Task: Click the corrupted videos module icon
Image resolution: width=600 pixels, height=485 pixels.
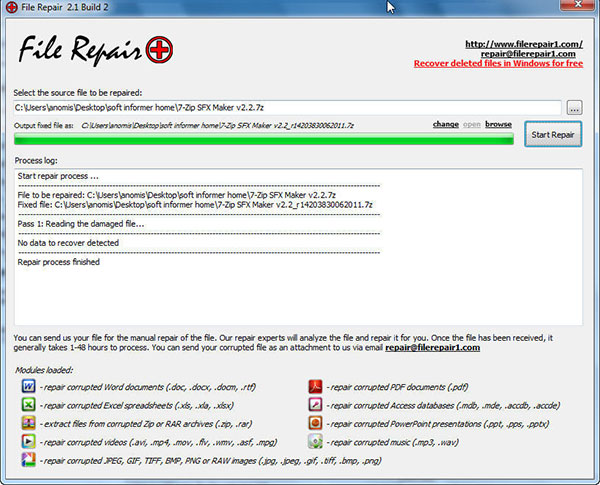Action: point(28,441)
